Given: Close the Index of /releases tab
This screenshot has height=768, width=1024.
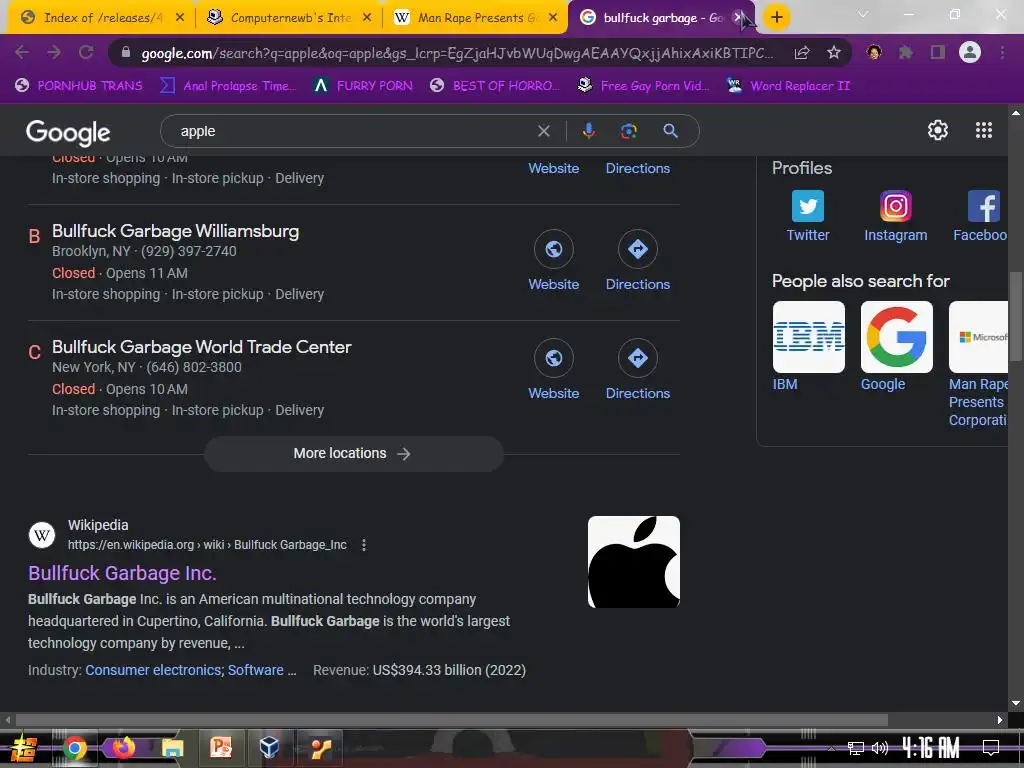Looking at the screenshot, I should coord(180,18).
